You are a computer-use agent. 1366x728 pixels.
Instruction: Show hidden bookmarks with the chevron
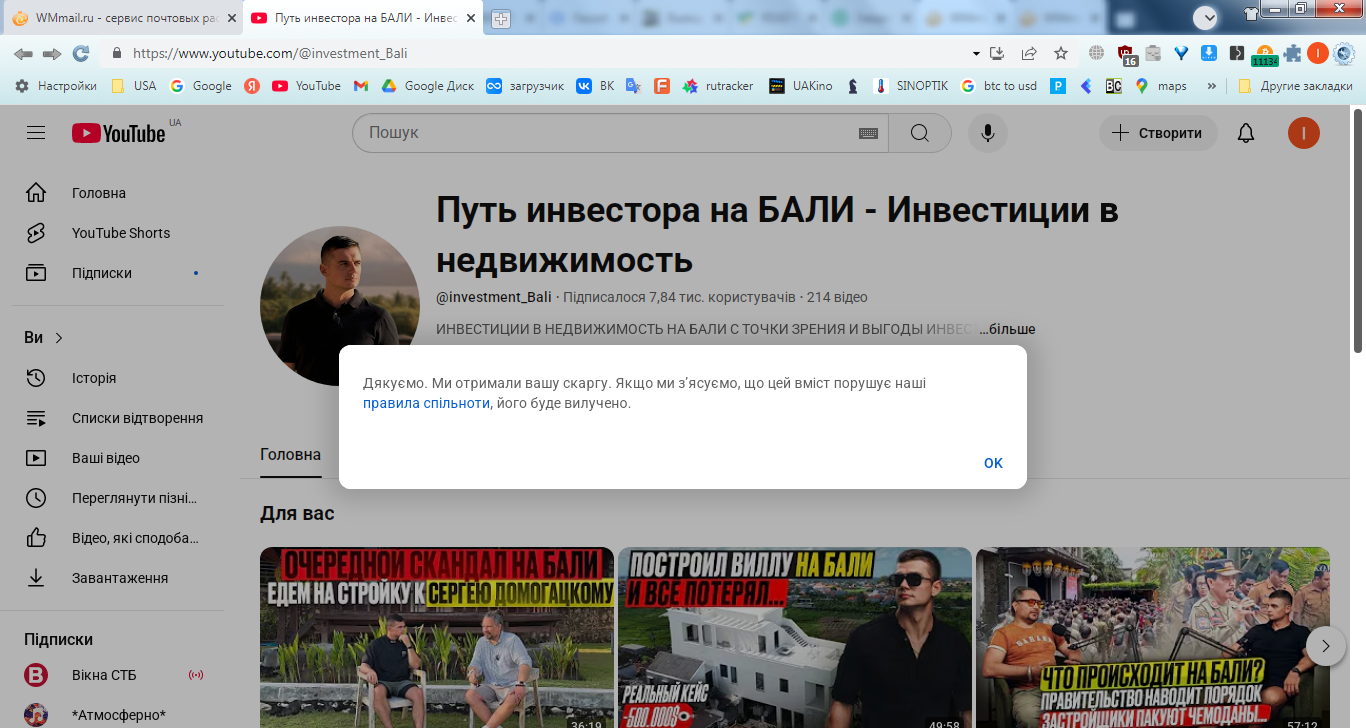coord(1212,86)
